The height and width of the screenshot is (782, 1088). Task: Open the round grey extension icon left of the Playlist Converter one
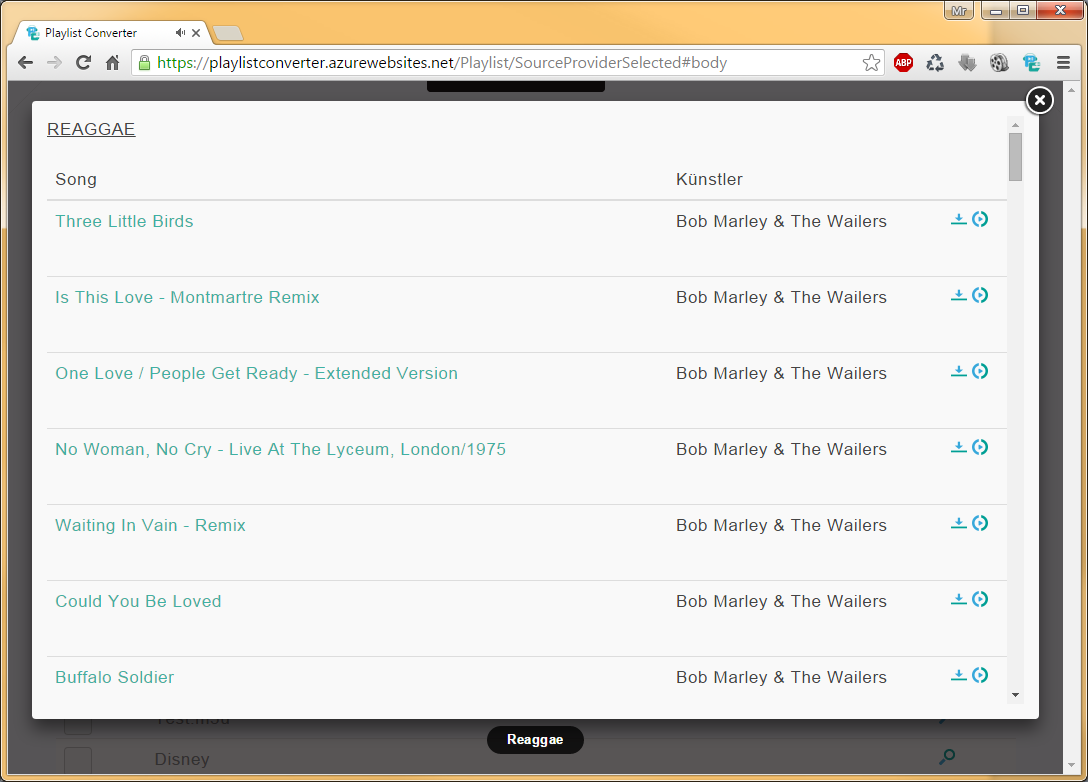(x=999, y=63)
